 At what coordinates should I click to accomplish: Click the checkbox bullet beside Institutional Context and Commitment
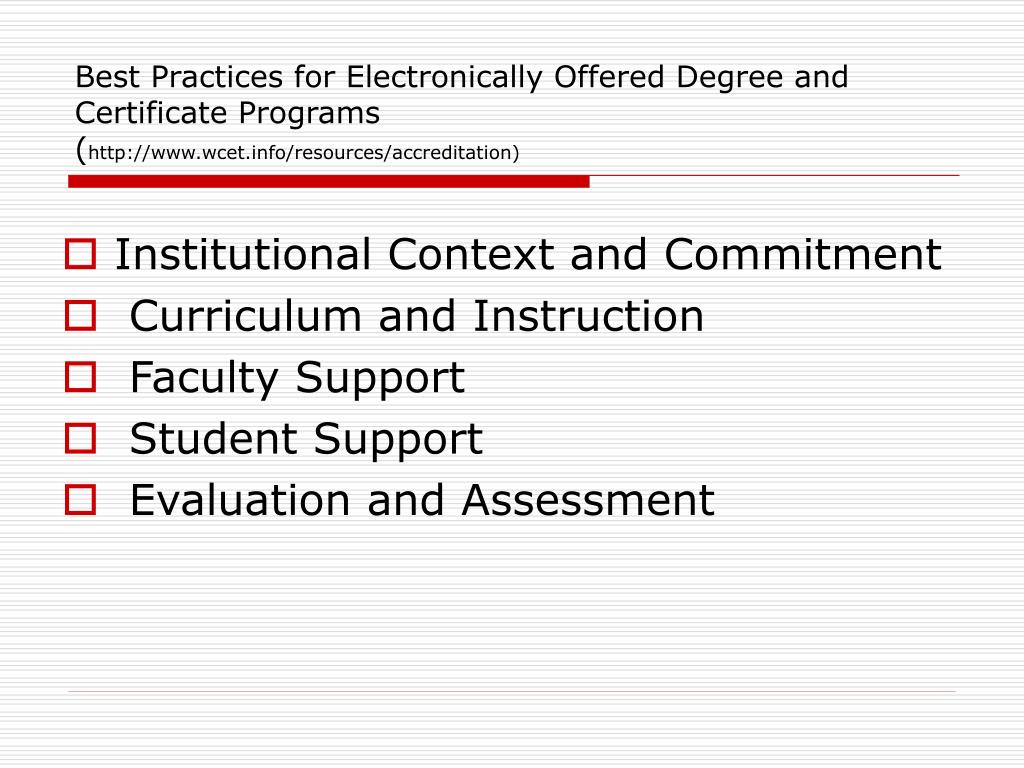(80, 254)
